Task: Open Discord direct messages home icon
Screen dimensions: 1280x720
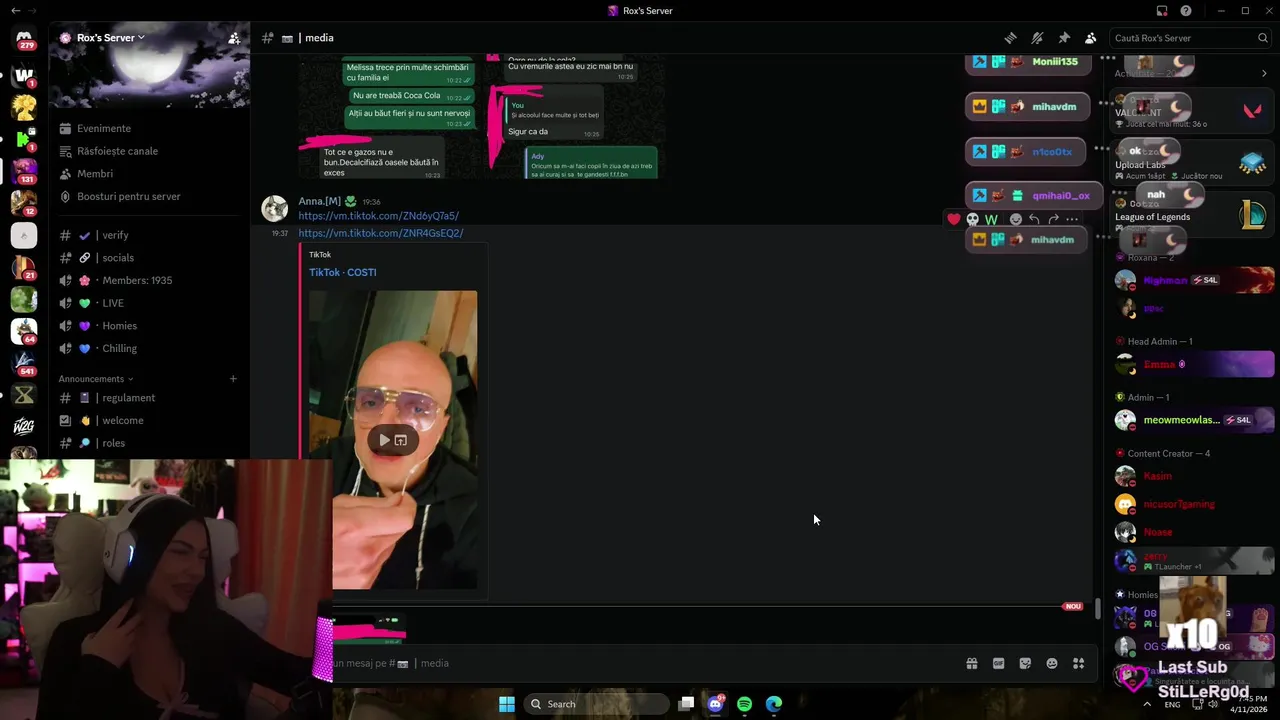Action: click(x=24, y=38)
